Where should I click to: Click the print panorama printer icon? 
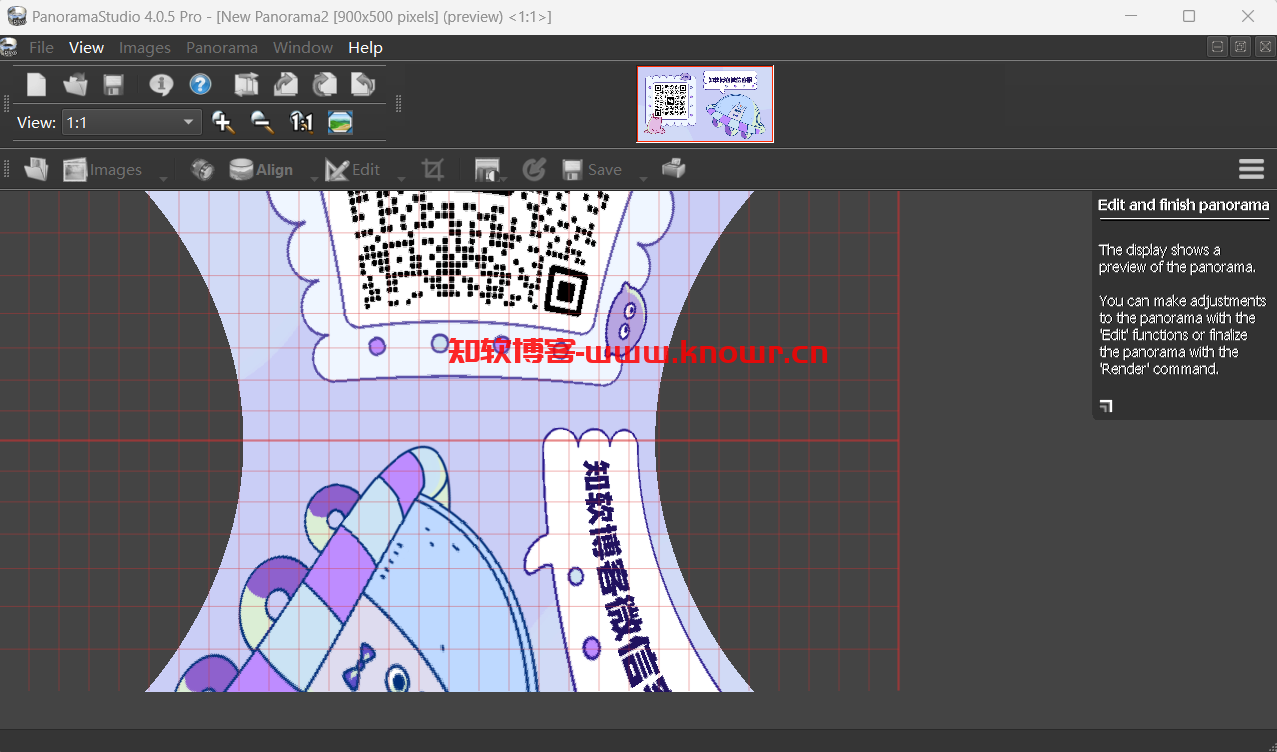point(674,169)
